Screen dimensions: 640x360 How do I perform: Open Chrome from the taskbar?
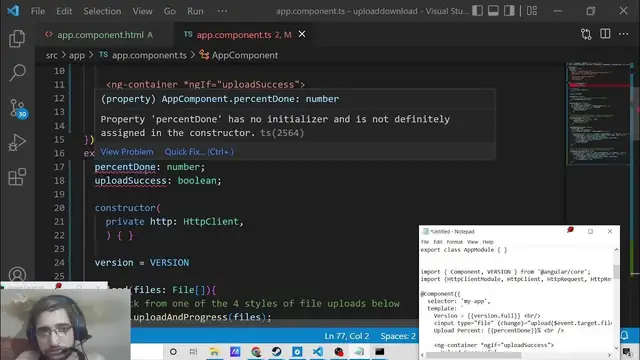click(x=256, y=351)
